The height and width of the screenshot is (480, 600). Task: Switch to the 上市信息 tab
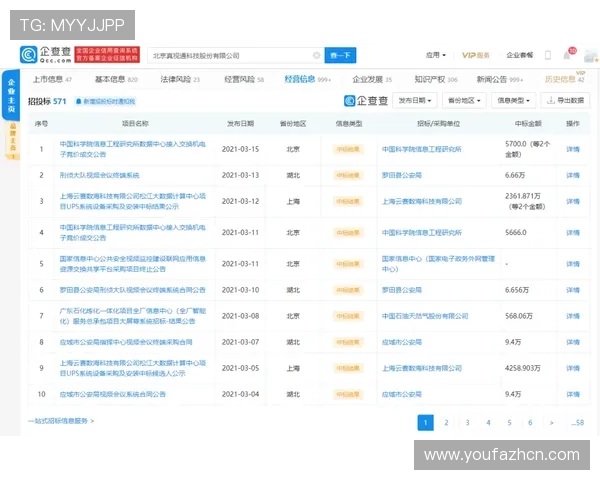[52, 79]
